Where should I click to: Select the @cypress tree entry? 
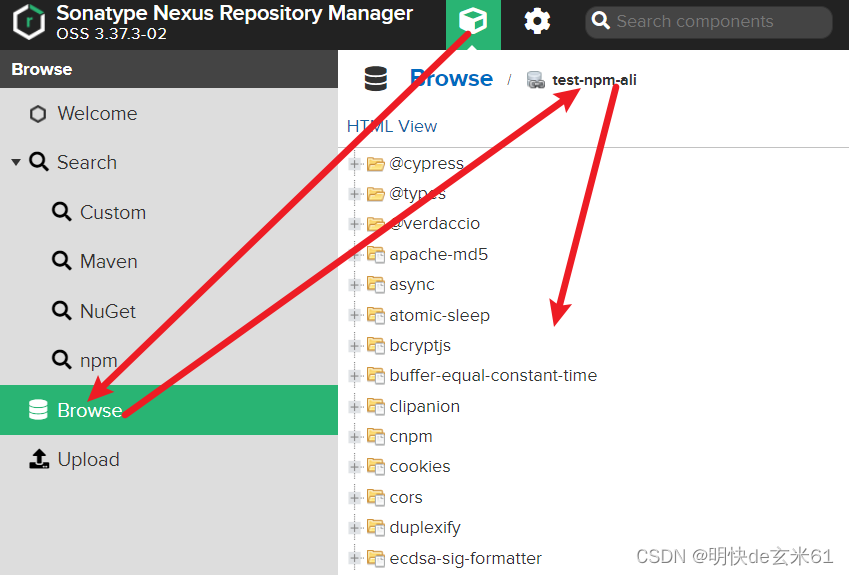click(x=426, y=164)
